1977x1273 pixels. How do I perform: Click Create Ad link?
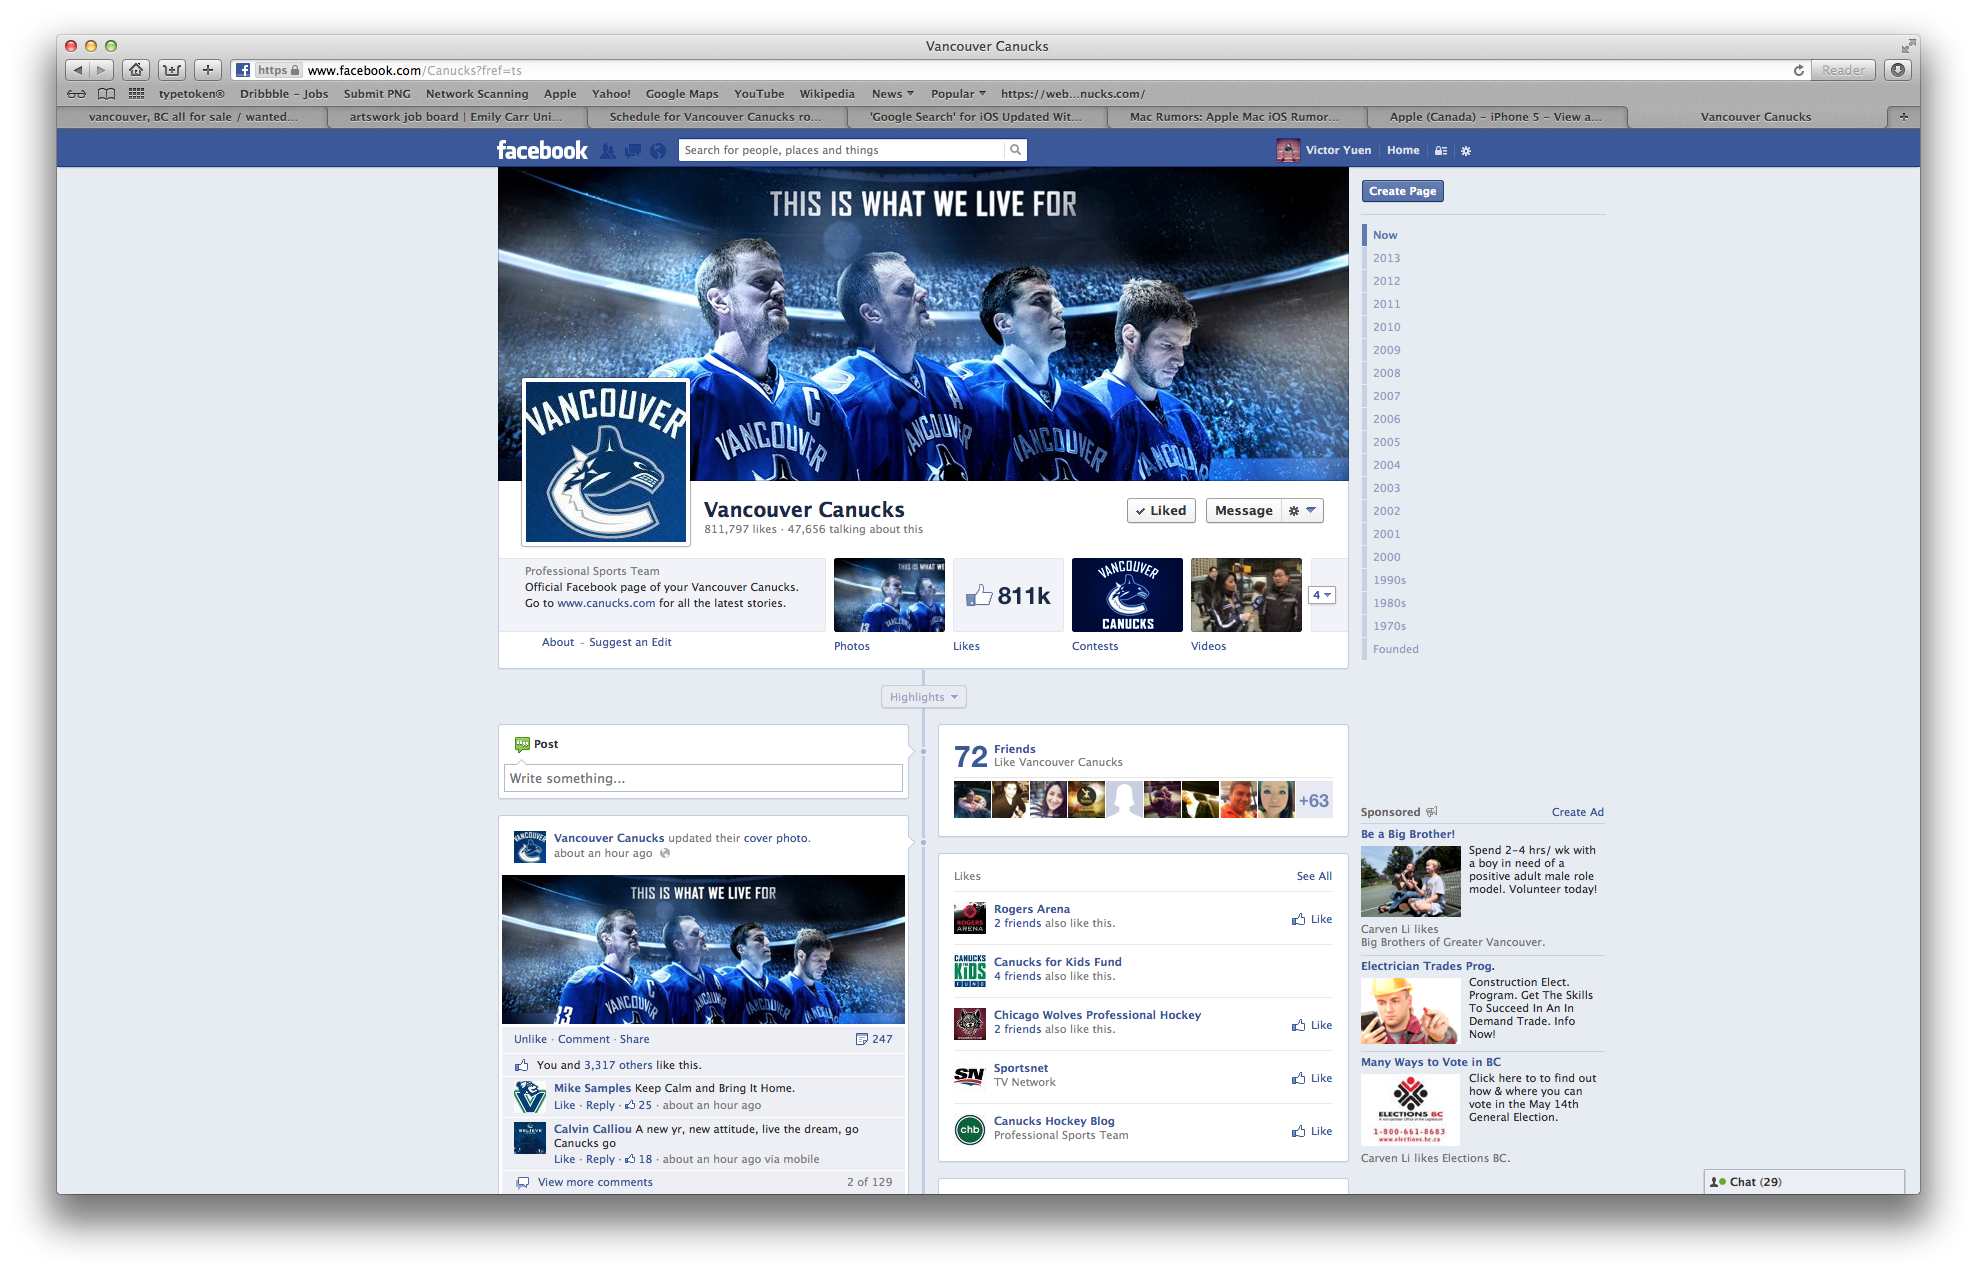(x=1577, y=812)
